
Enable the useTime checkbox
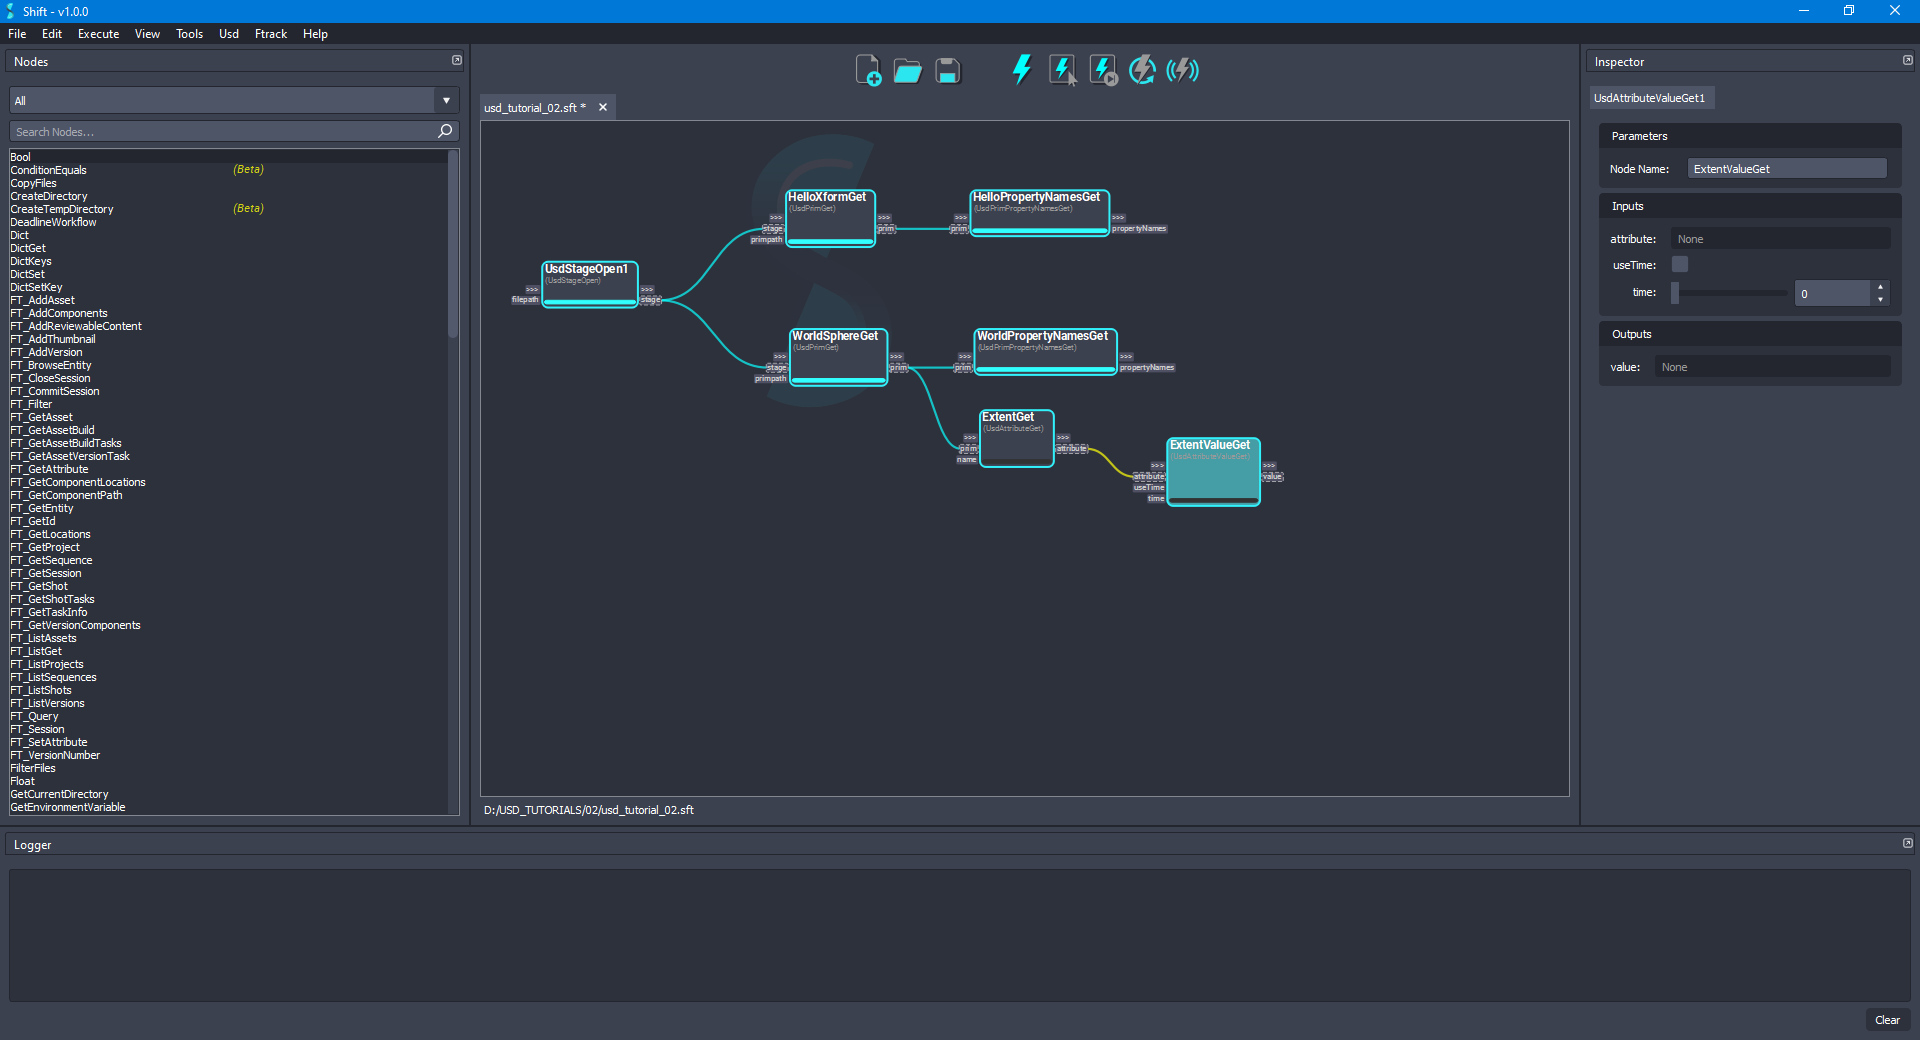coord(1679,264)
